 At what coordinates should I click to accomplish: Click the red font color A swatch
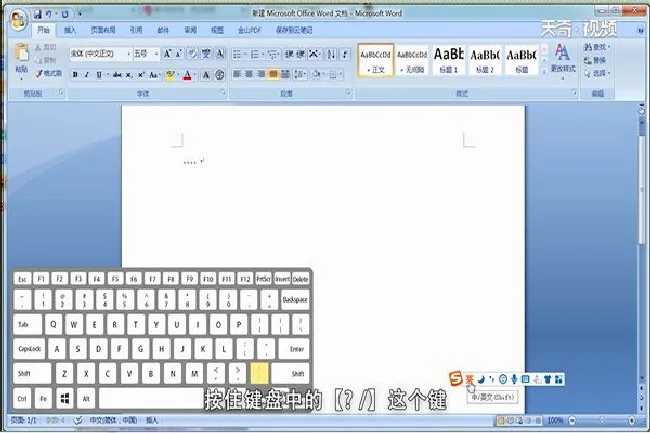coord(187,75)
